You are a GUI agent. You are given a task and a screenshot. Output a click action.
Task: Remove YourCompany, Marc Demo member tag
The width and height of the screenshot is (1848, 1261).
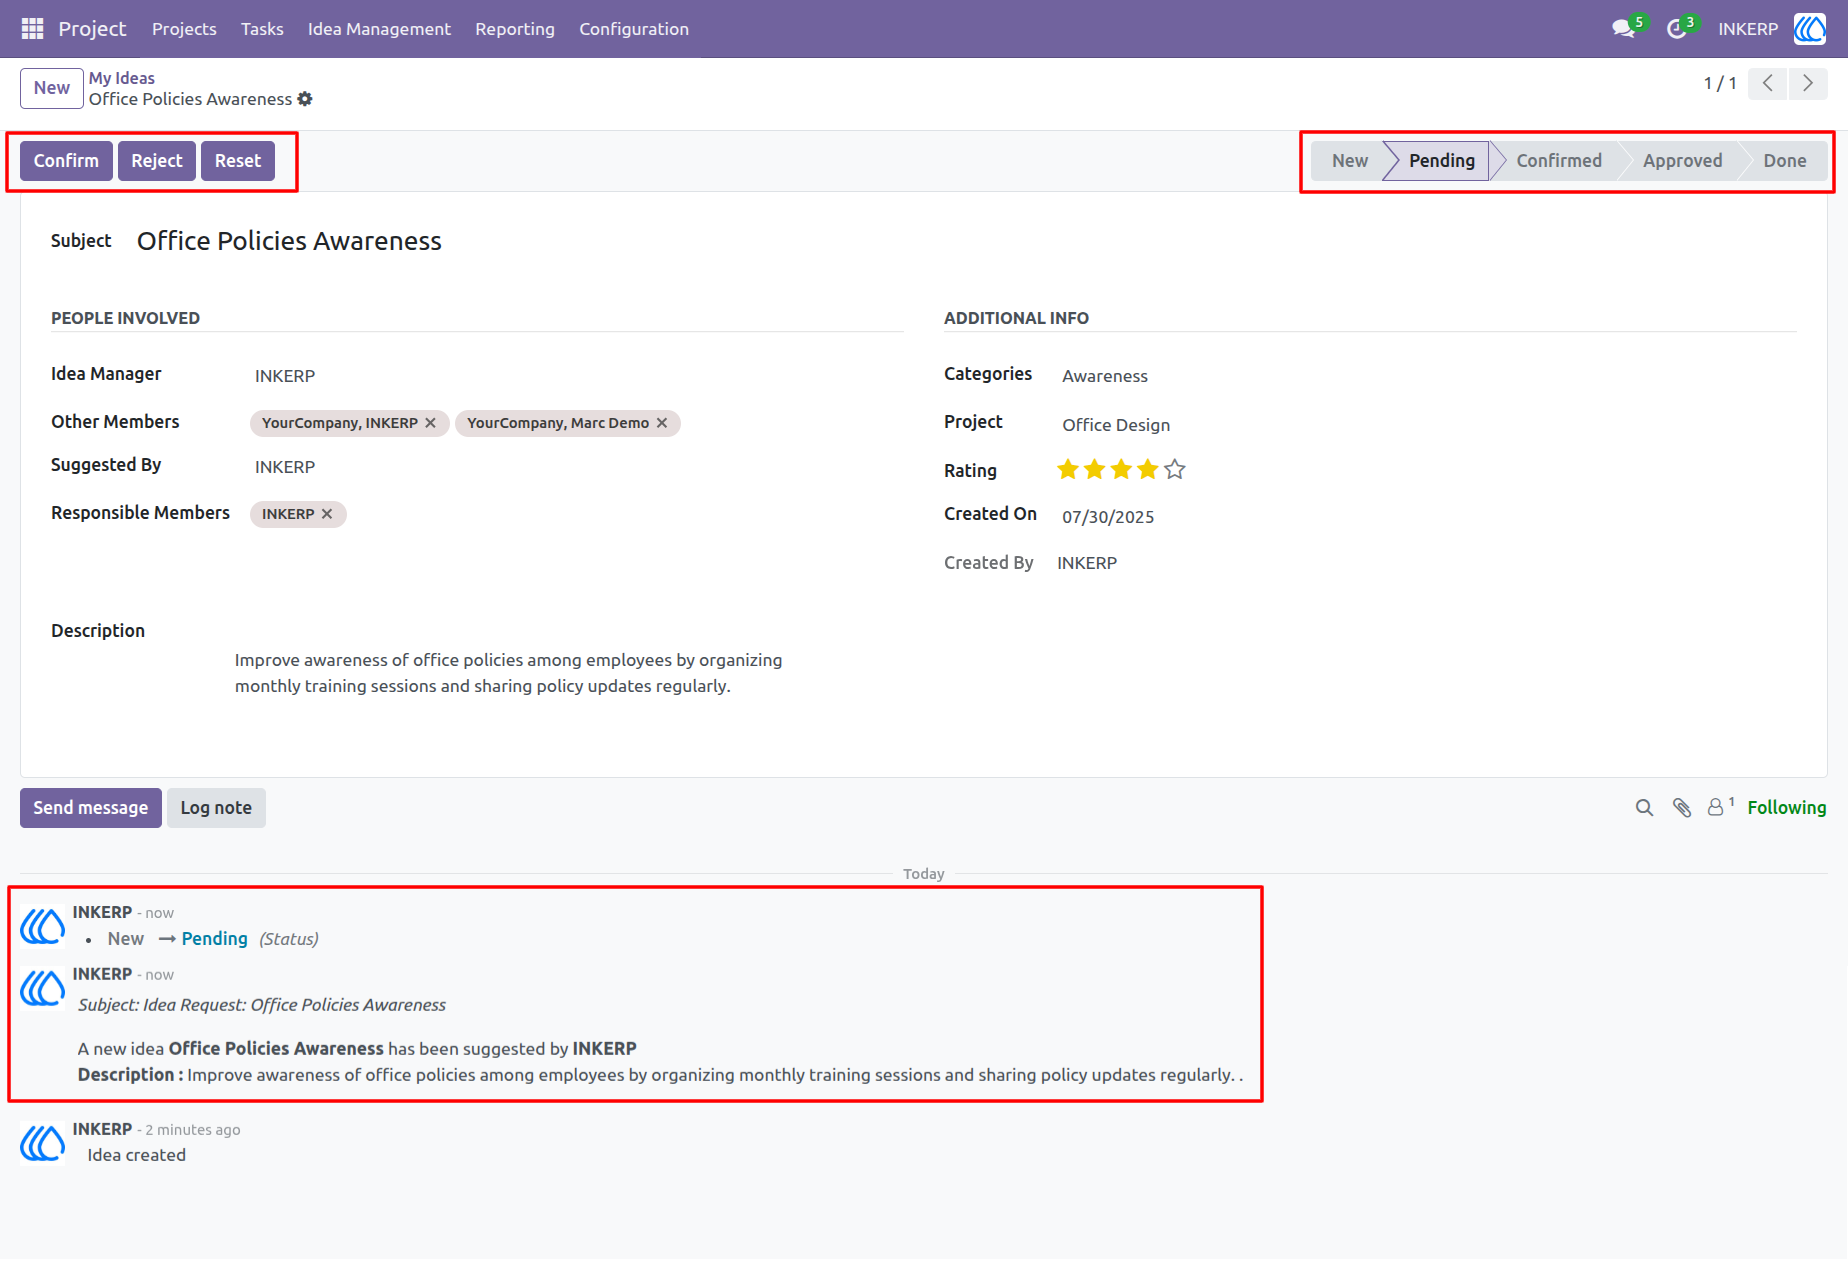tap(662, 423)
